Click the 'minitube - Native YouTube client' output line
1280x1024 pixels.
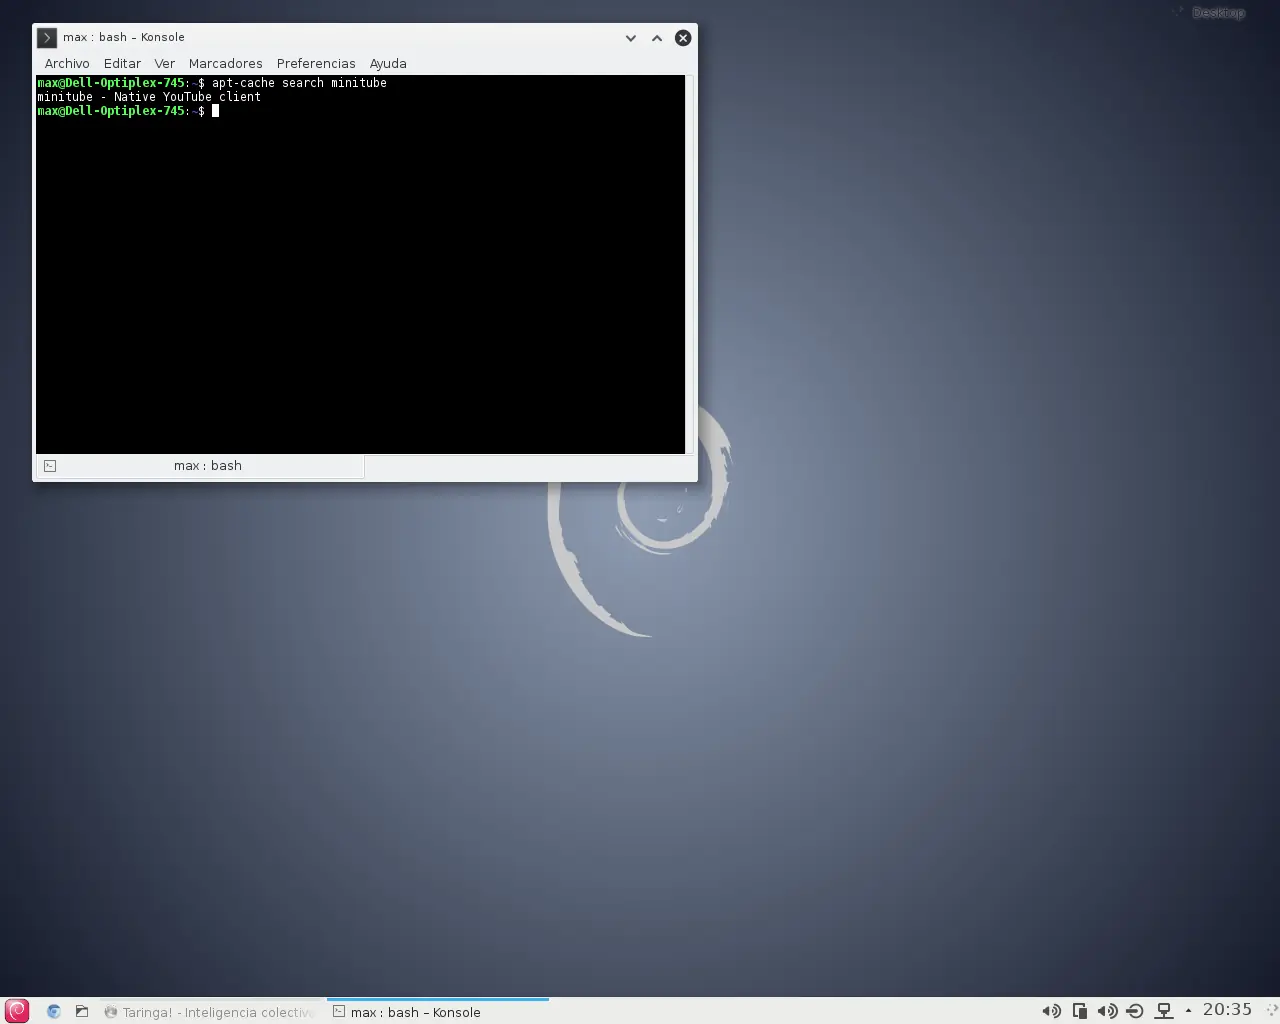coord(149,97)
